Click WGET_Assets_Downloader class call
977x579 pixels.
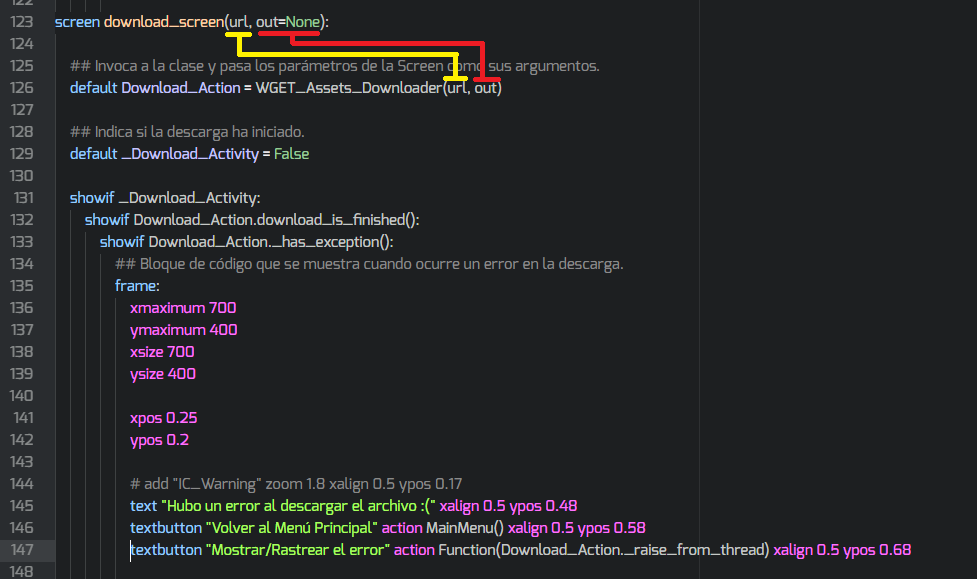[346, 88]
